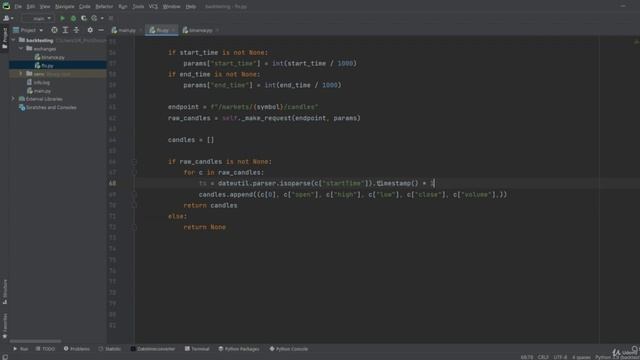Open the File menu

(18, 7)
